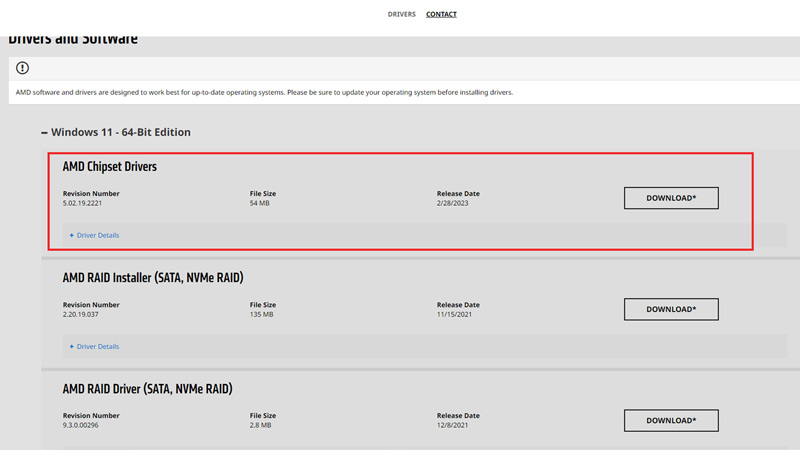Click the release date 11/15/2021
This screenshot has width=800, height=450.
(454, 314)
